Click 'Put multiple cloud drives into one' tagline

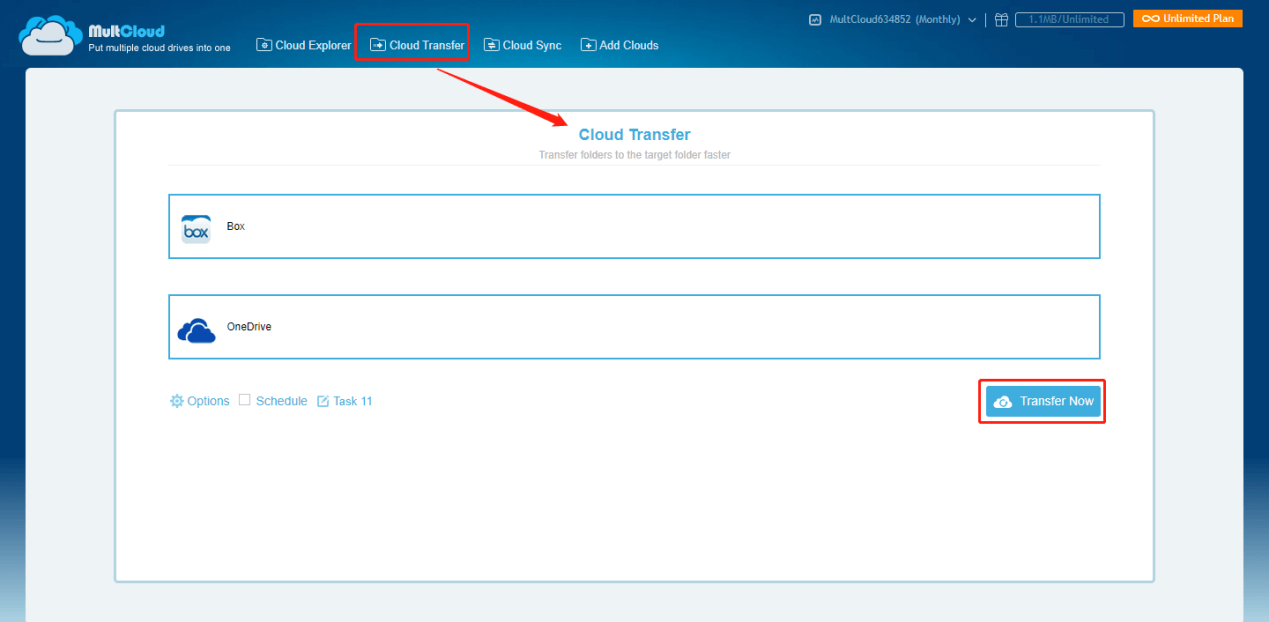point(159,48)
